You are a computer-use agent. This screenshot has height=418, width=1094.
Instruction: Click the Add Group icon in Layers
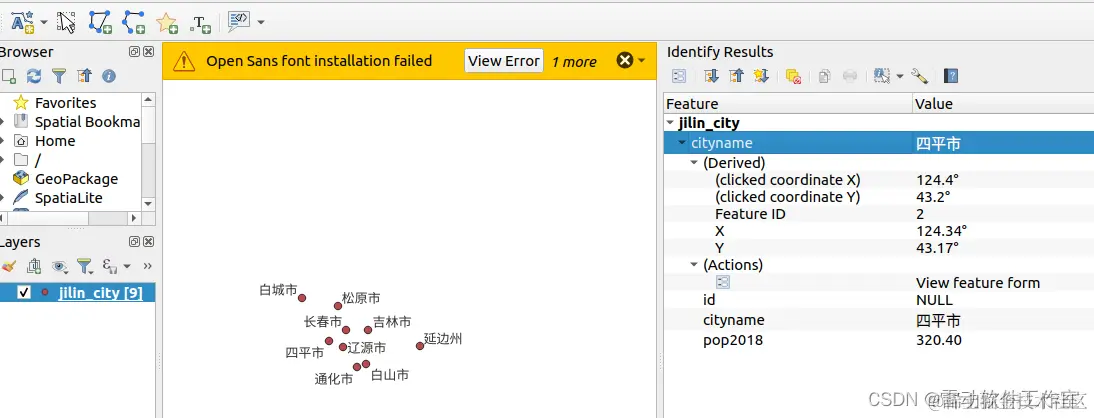(x=33, y=266)
